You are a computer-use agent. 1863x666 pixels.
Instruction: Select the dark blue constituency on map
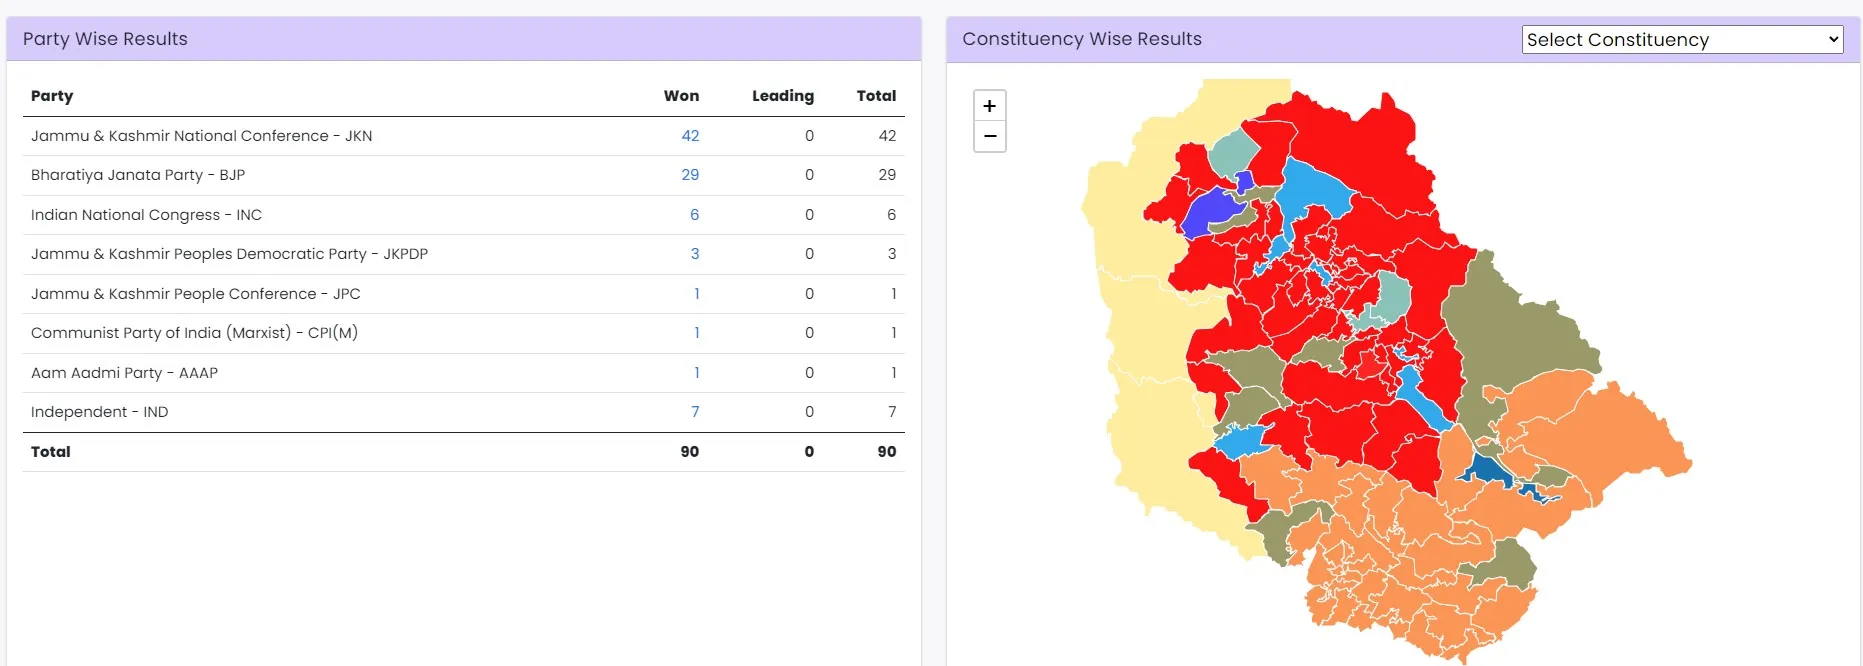tap(1486, 469)
